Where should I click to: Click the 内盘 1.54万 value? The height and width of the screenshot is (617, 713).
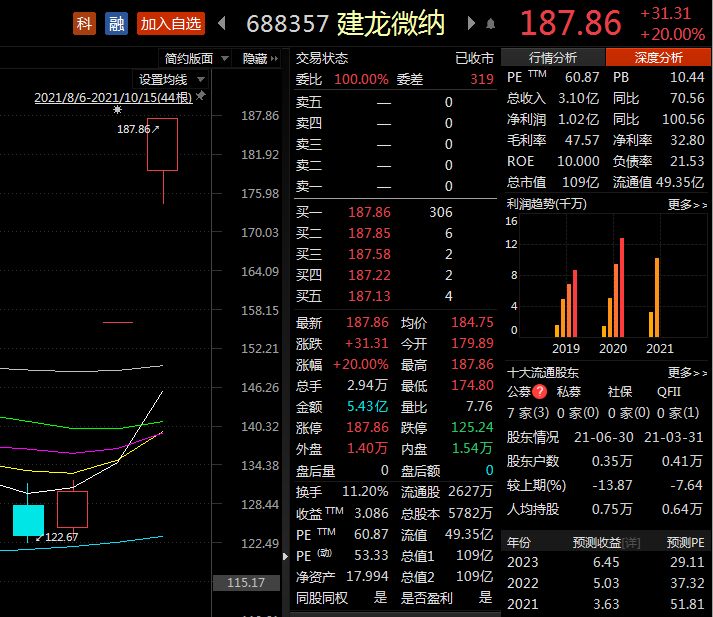click(x=472, y=449)
